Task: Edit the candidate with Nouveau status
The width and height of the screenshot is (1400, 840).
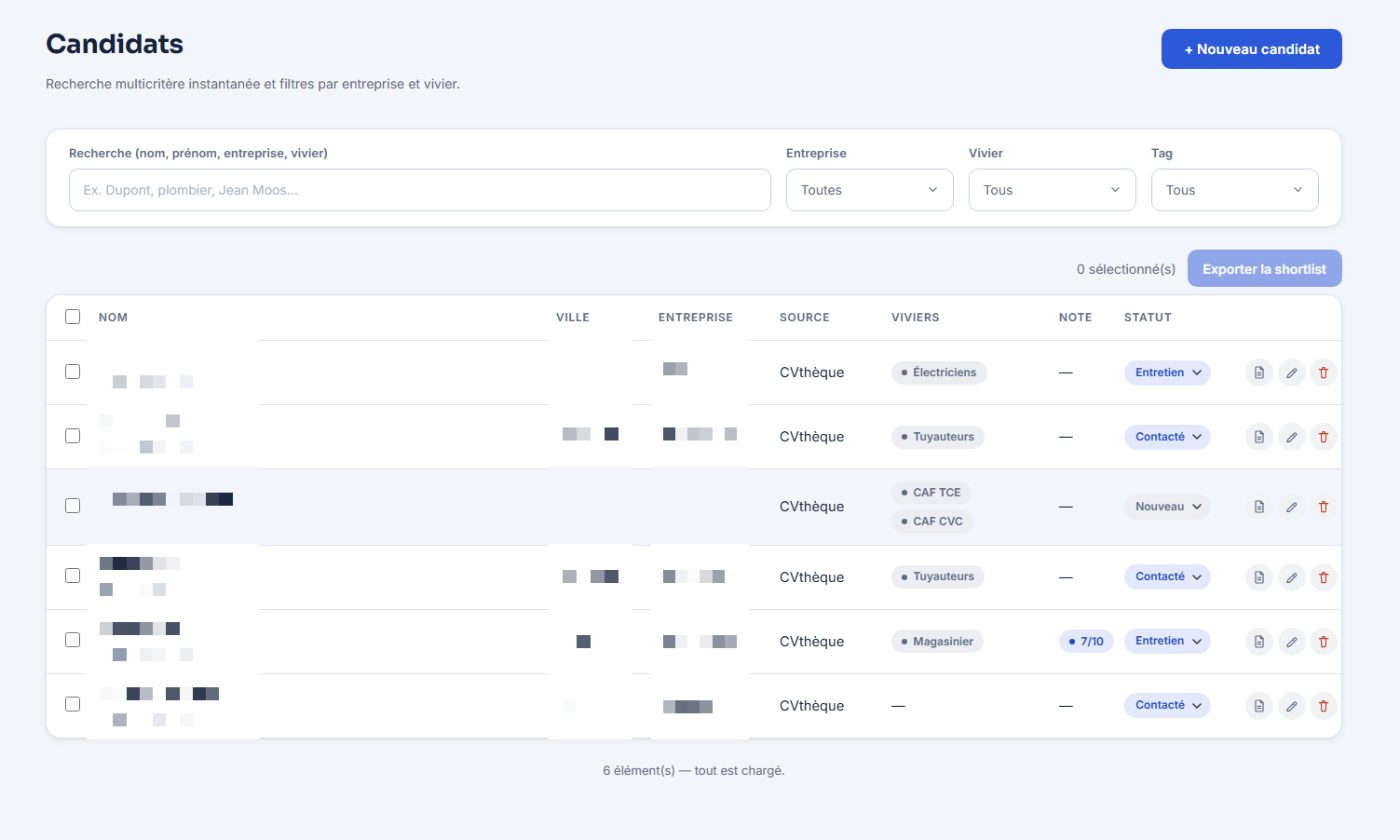Action: pyautogui.click(x=1291, y=507)
